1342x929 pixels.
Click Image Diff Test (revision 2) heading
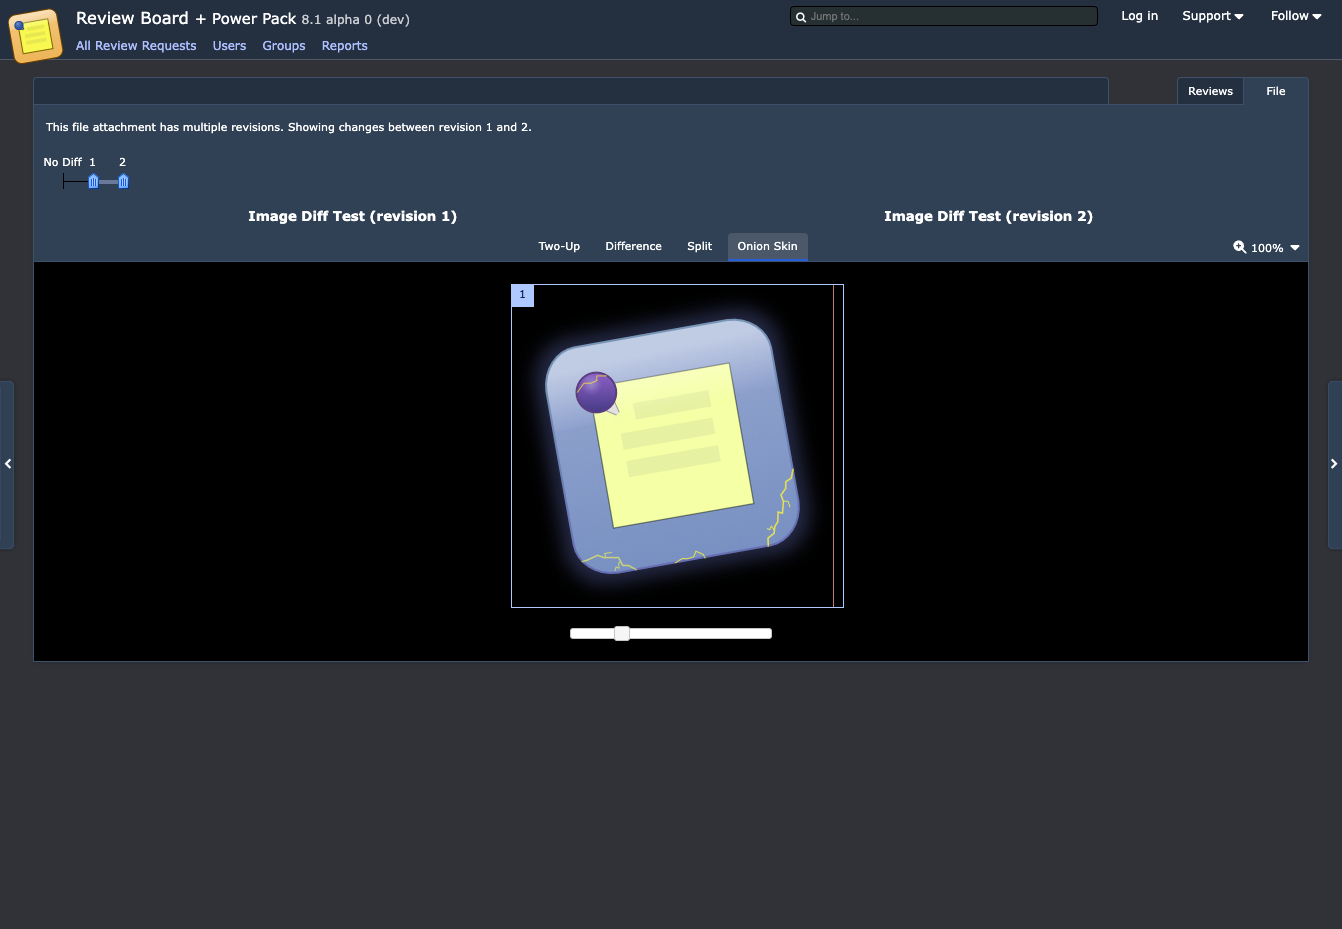click(988, 216)
